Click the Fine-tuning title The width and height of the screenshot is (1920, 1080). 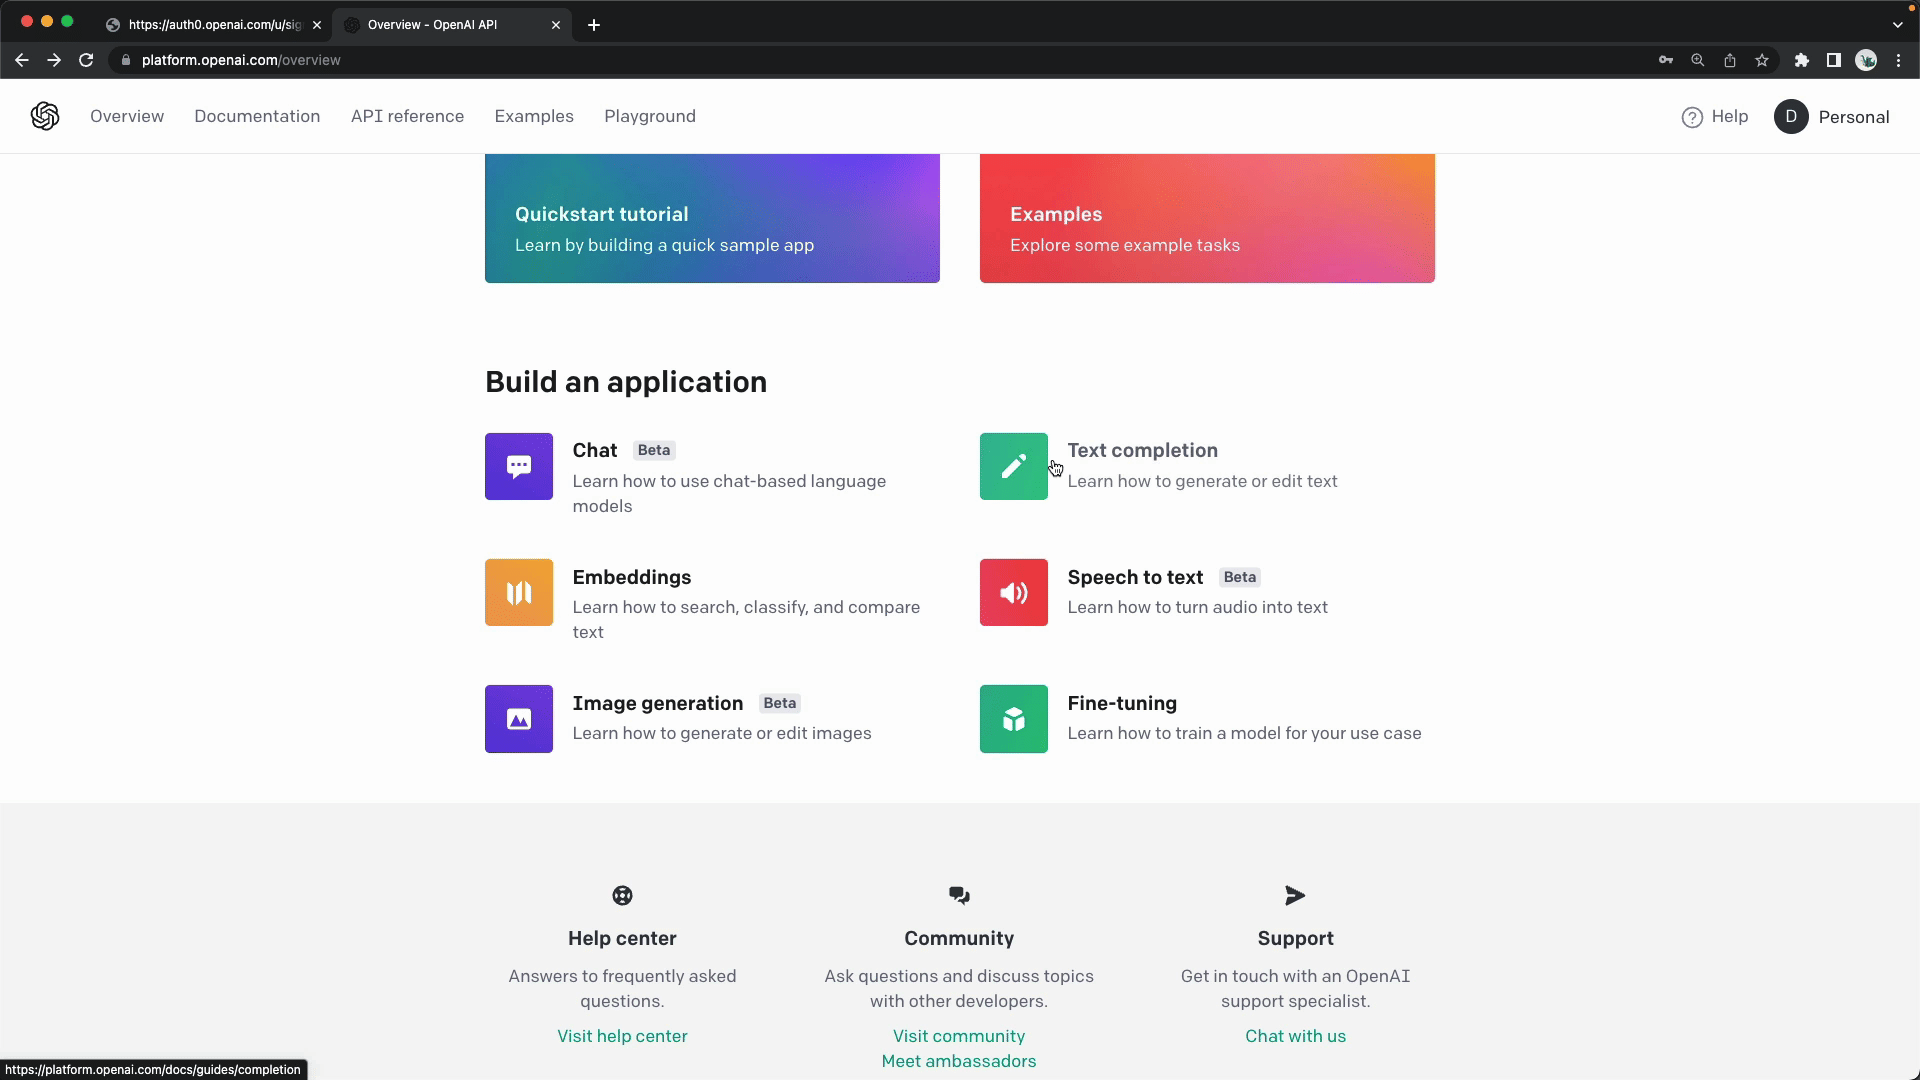tap(1122, 703)
